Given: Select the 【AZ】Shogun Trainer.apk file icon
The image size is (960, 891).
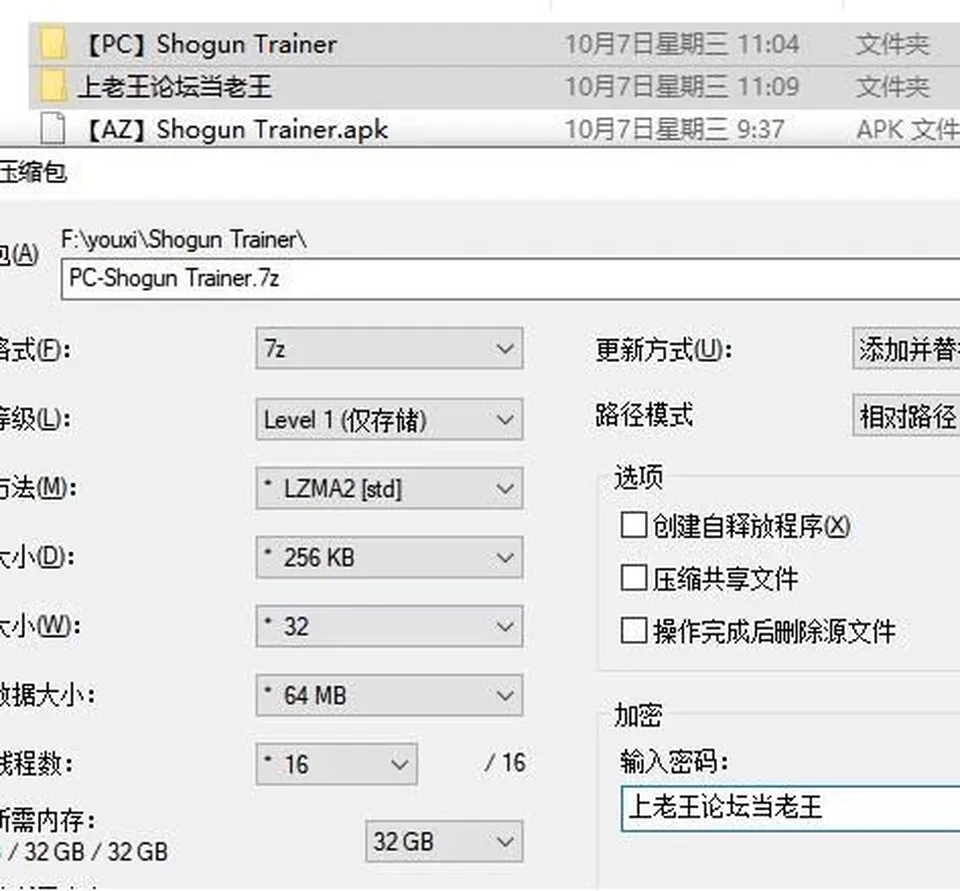Looking at the screenshot, I should pyautogui.click(x=53, y=129).
